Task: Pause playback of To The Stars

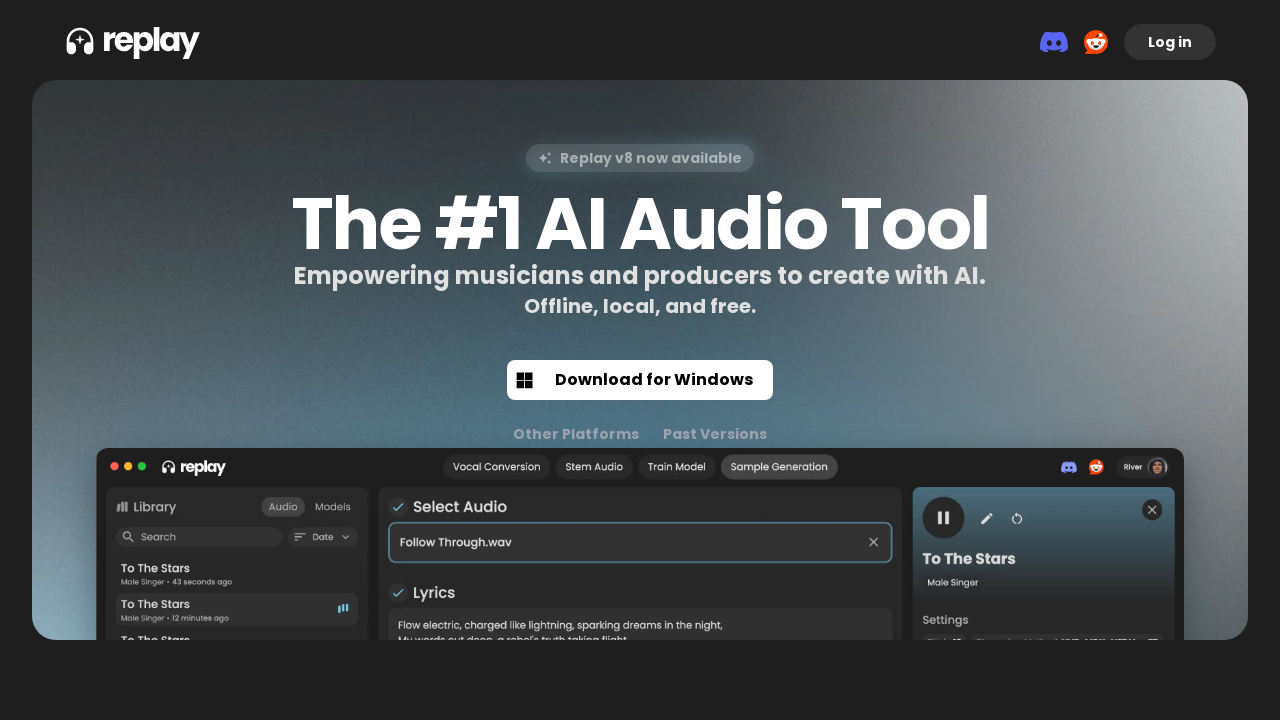Action: tap(943, 518)
